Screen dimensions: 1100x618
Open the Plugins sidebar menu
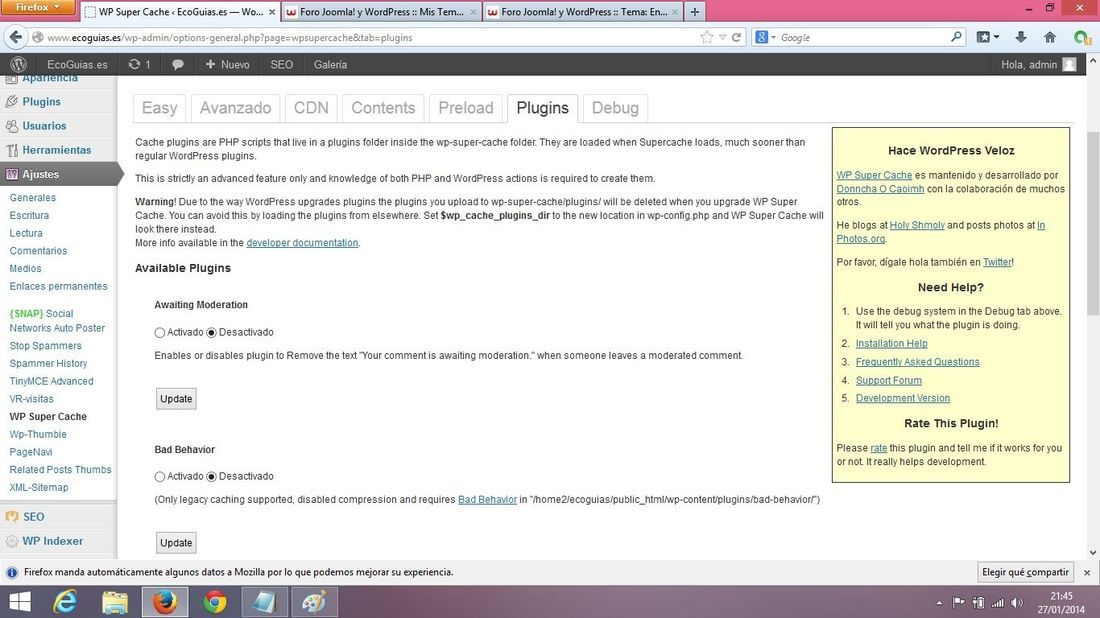pyautogui.click(x=41, y=102)
